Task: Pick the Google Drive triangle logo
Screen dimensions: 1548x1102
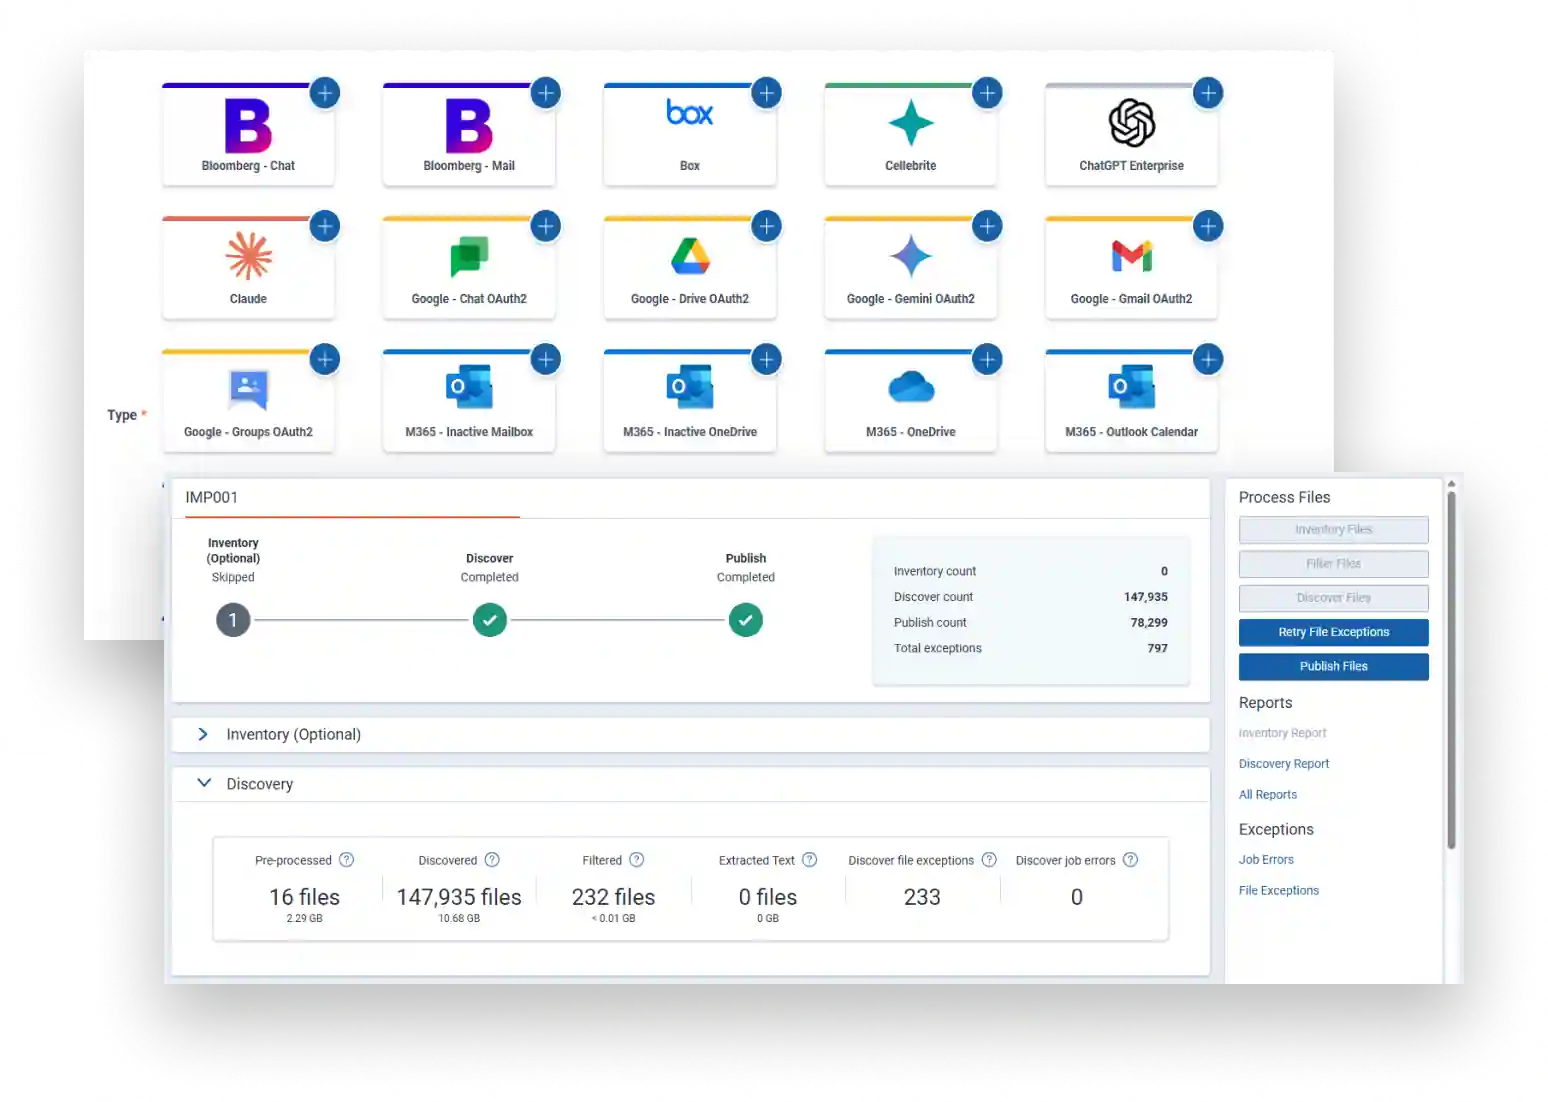Action: pos(690,256)
